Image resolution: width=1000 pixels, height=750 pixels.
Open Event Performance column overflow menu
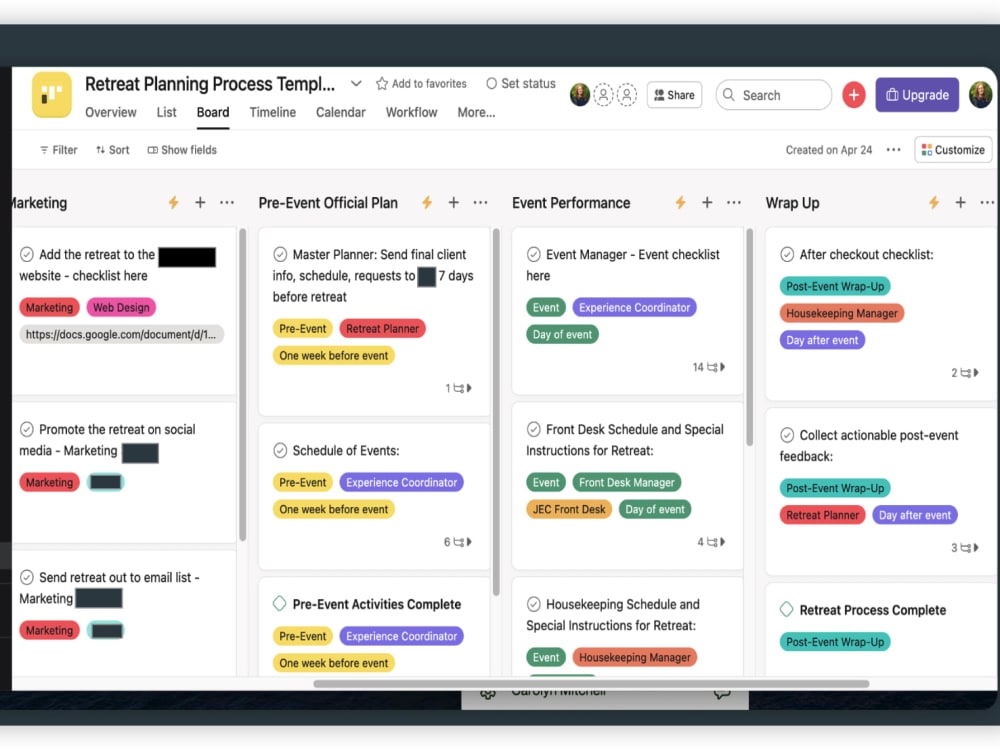click(x=734, y=202)
